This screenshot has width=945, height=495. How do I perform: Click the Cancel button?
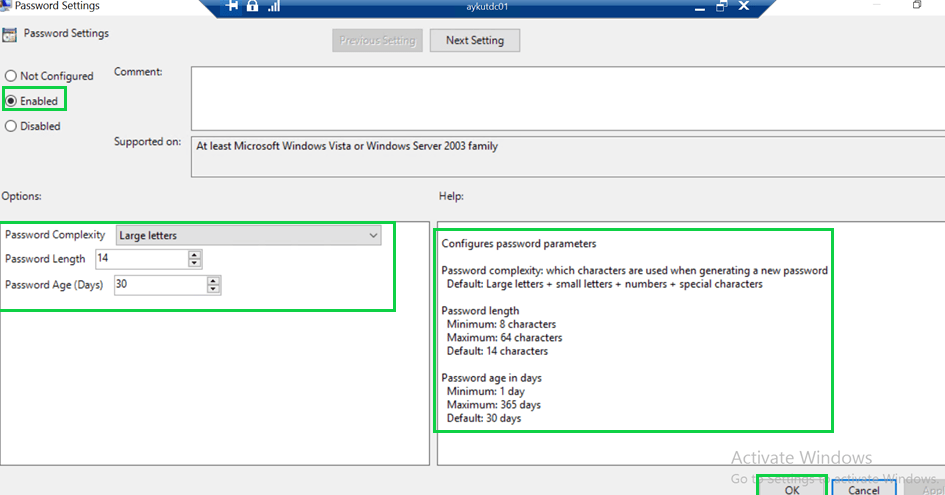(x=863, y=489)
